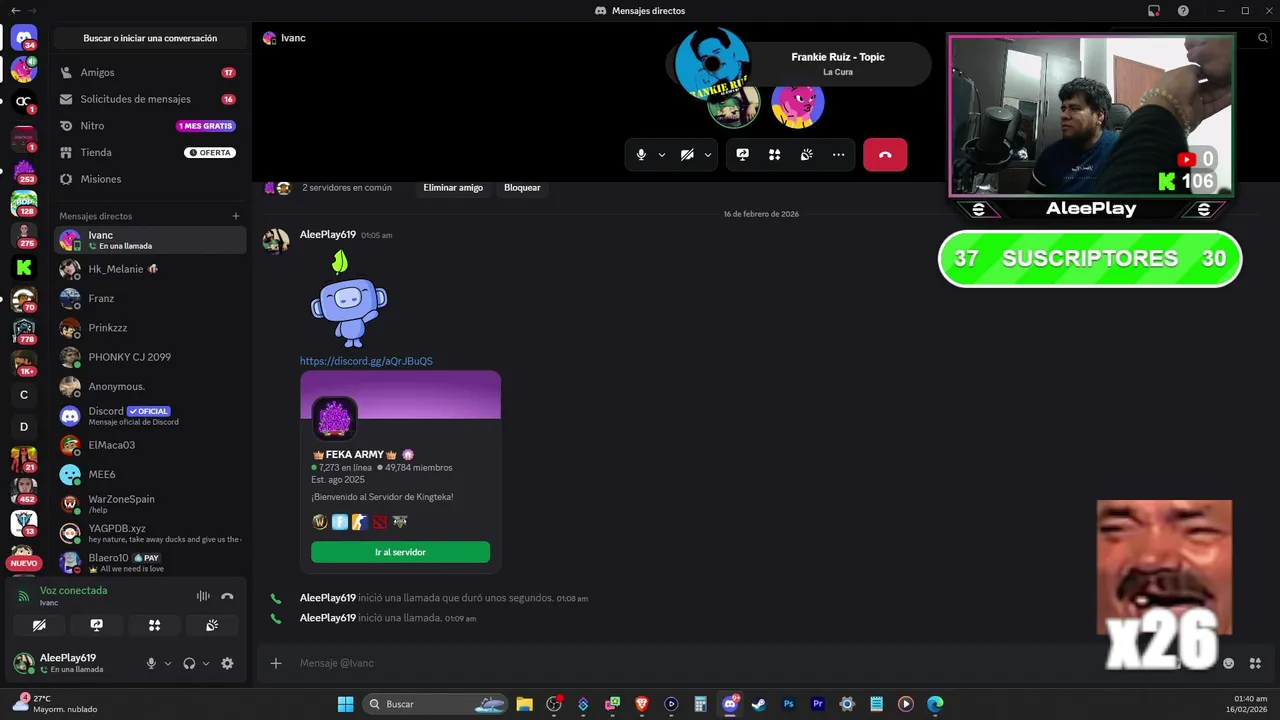
Task: Select the Ivanc conversation in DM list
Action: (x=150, y=240)
